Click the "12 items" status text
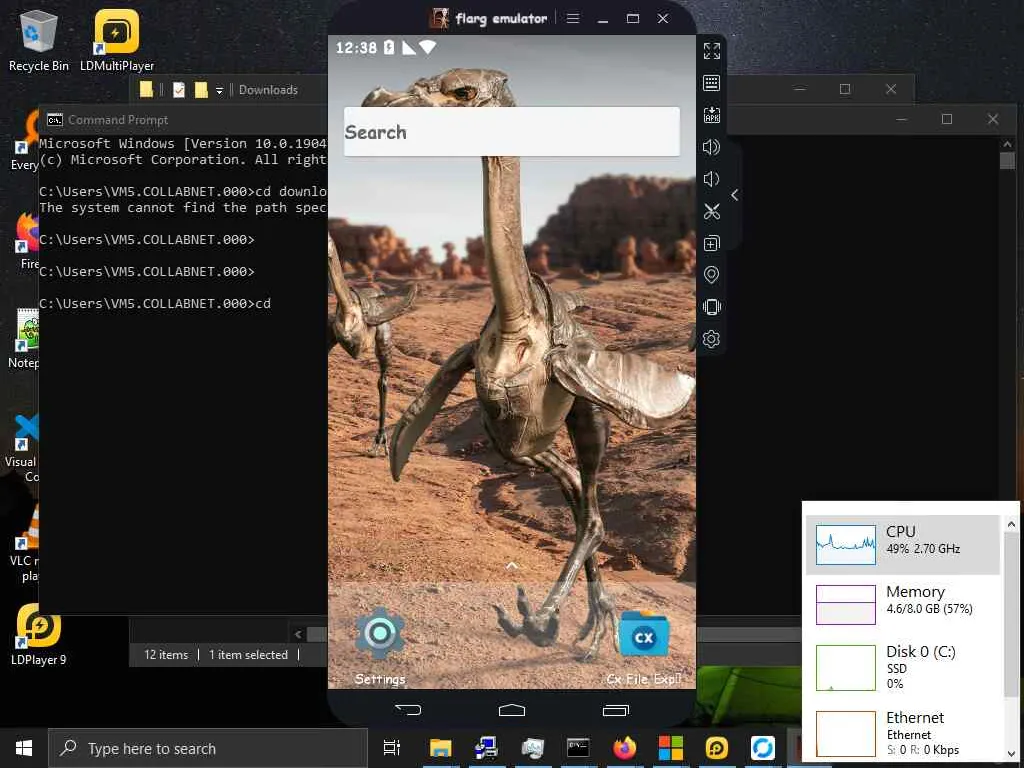Screen dimensions: 1024x768 (x=166, y=654)
